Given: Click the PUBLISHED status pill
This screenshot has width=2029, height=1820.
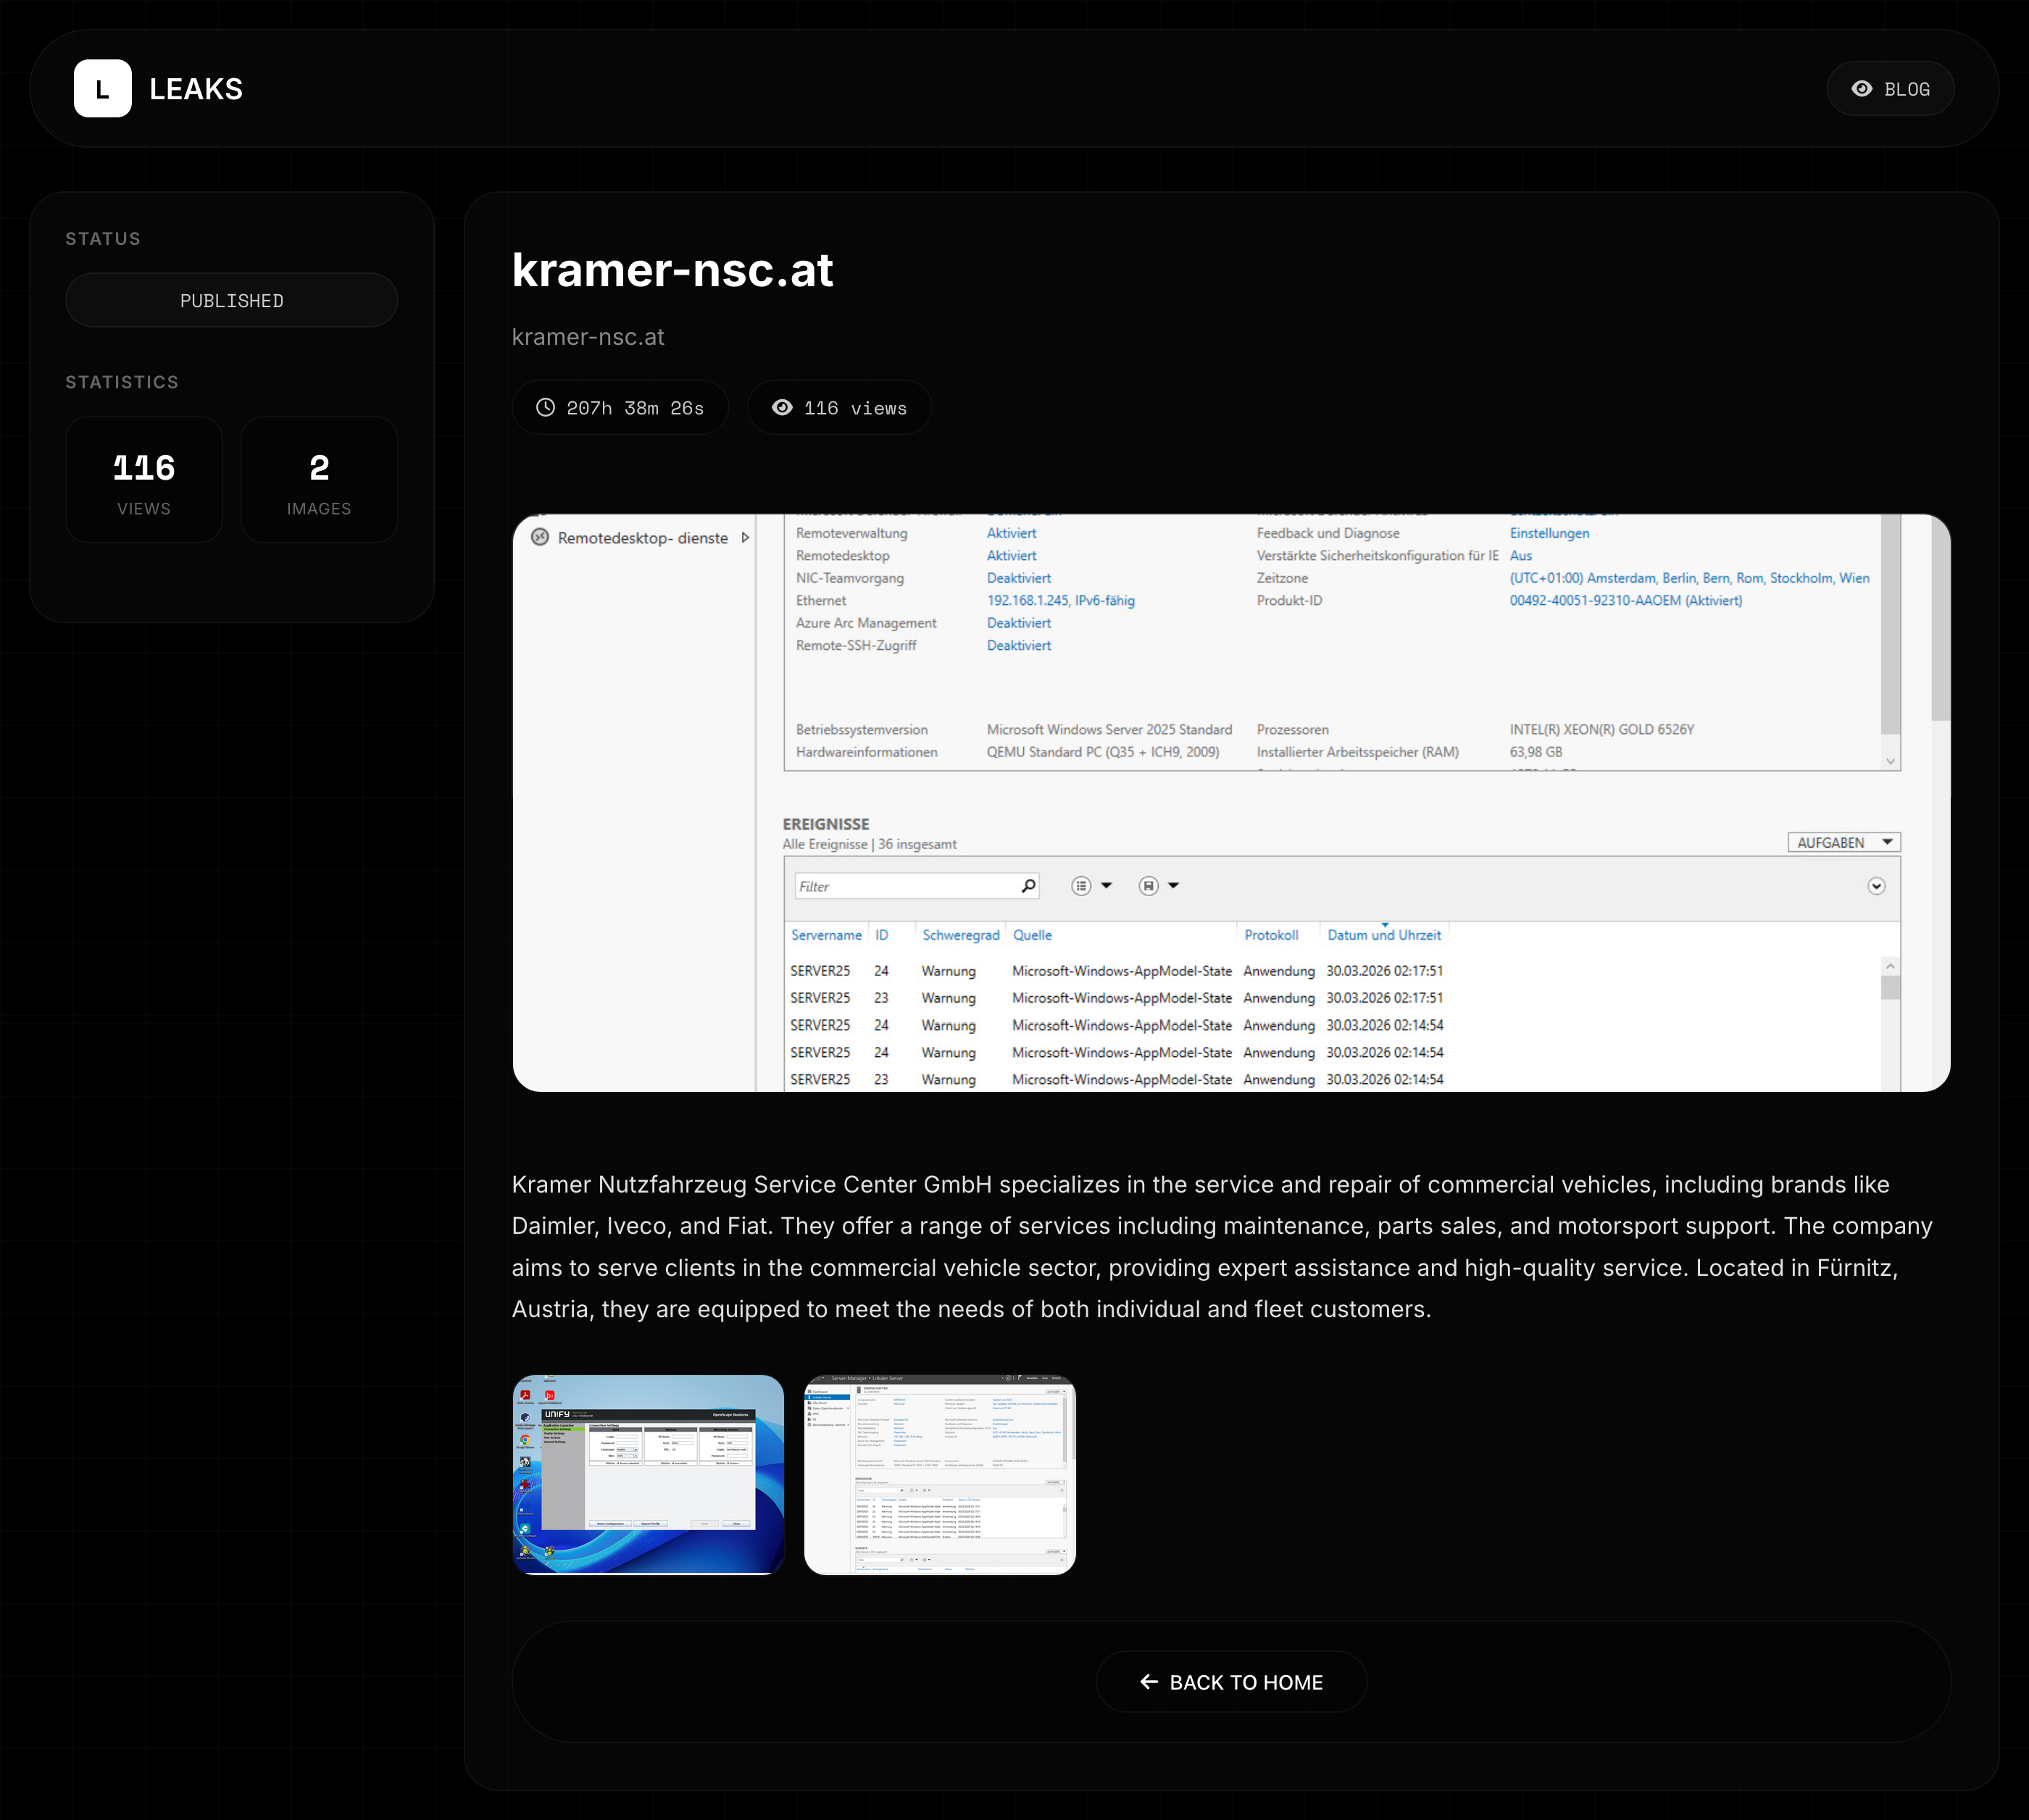Looking at the screenshot, I should (x=232, y=301).
